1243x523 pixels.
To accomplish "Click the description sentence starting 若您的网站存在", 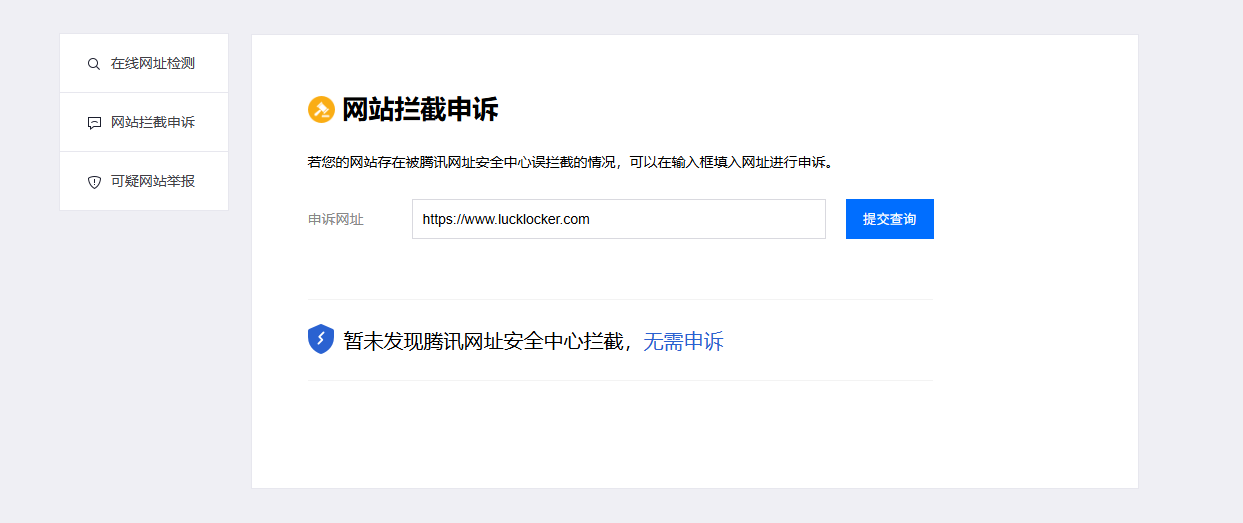I will (x=570, y=162).
